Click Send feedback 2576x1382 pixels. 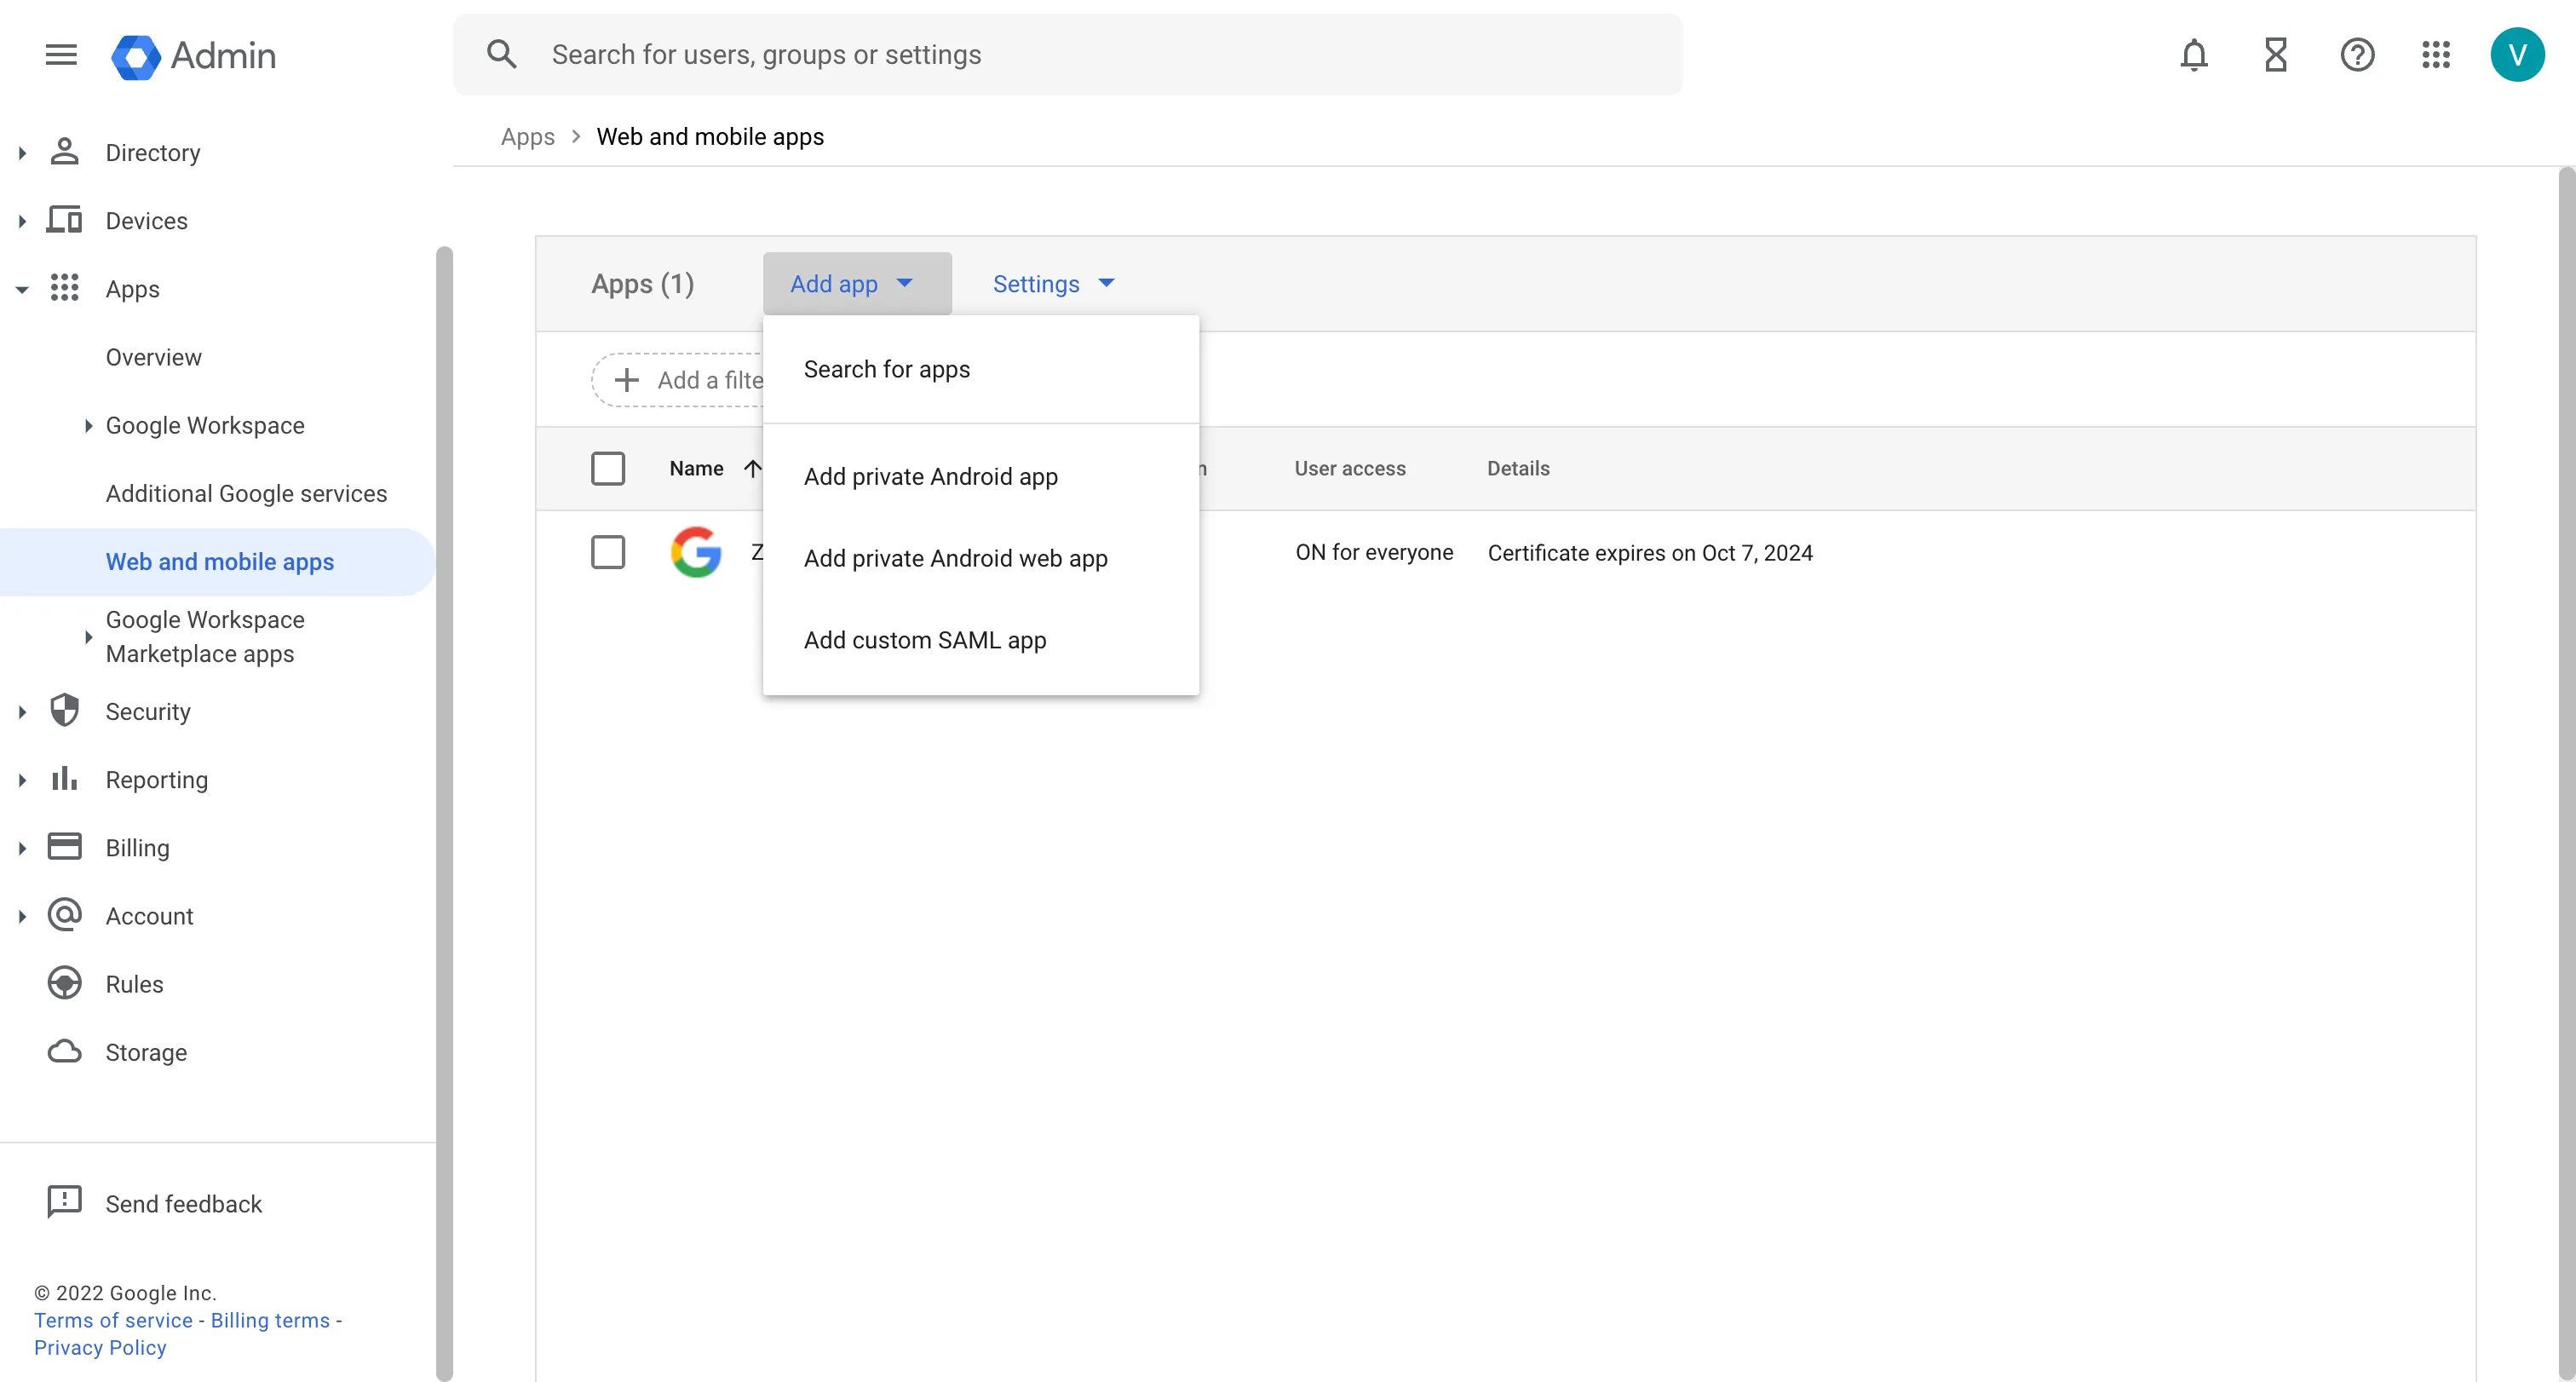pyautogui.click(x=183, y=1203)
